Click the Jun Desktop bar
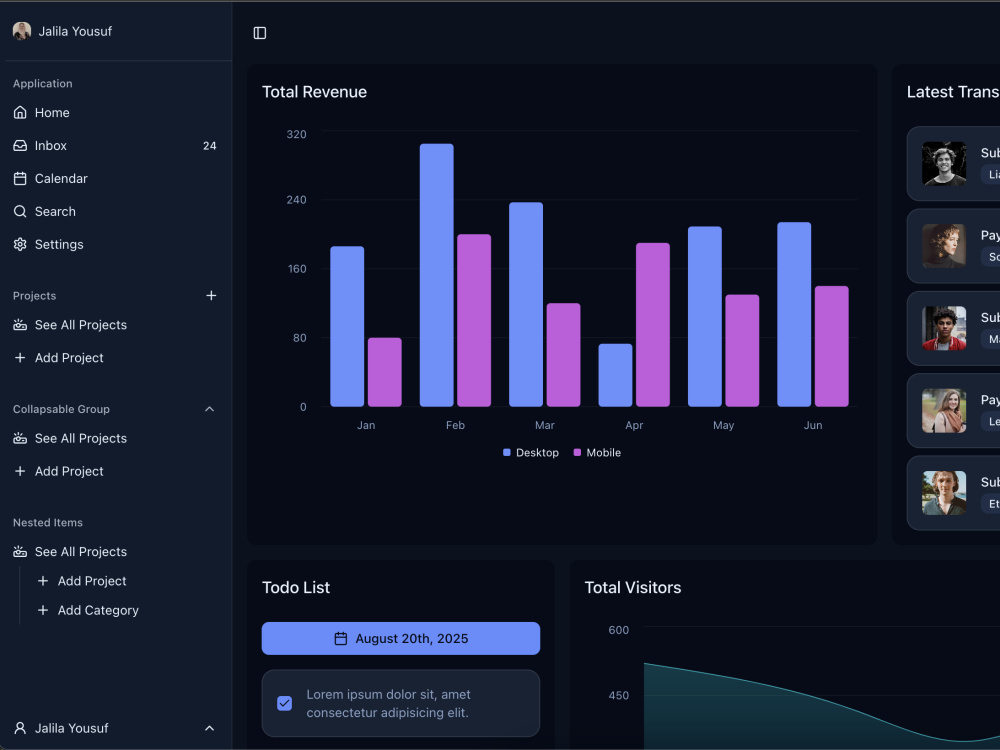1000x750 pixels. pyautogui.click(x=794, y=314)
